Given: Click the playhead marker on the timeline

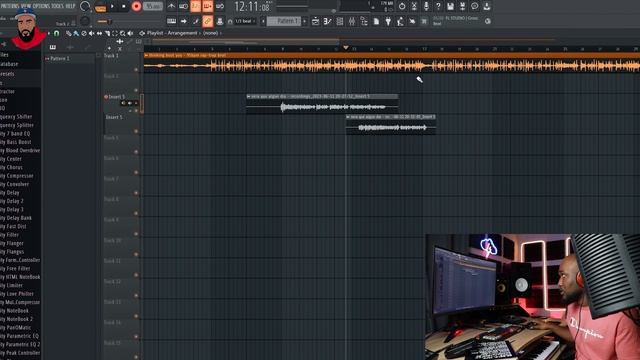Looking at the screenshot, I should click(x=346, y=48).
